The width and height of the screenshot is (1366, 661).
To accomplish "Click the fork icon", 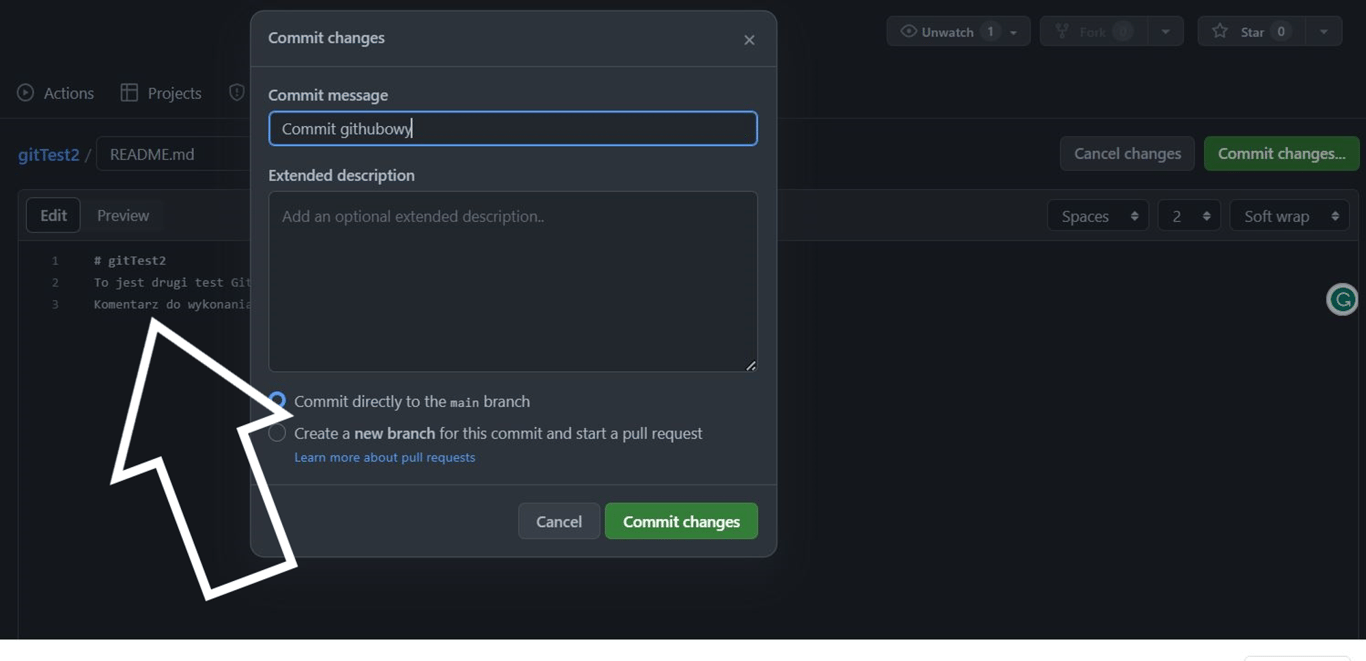I will coord(1062,31).
